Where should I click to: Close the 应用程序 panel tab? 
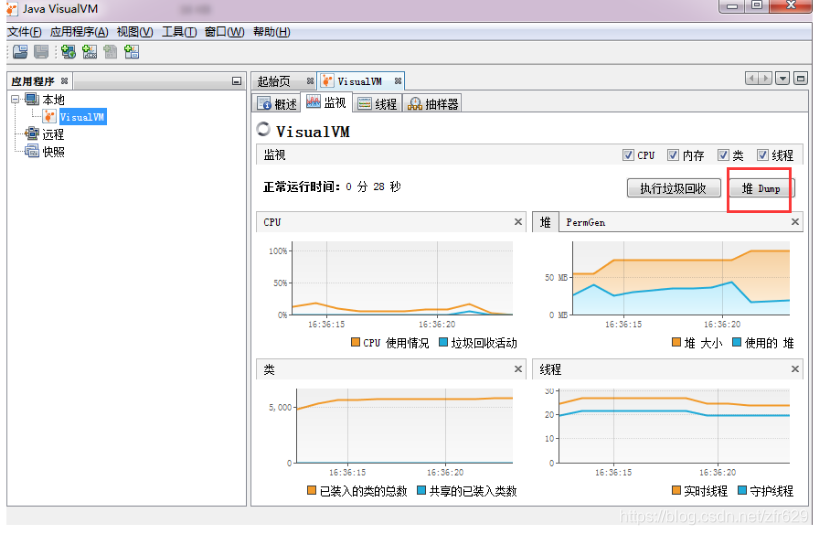(64, 81)
